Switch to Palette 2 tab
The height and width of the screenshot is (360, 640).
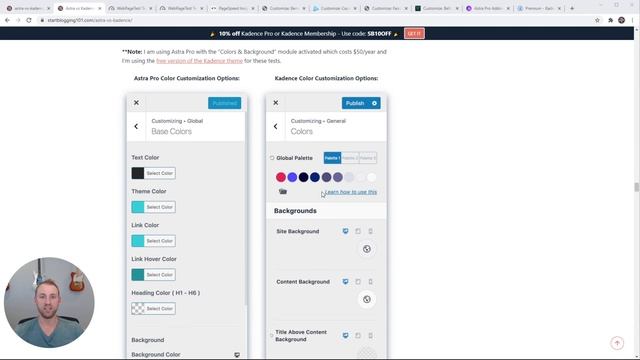pyautogui.click(x=350, y=158)
